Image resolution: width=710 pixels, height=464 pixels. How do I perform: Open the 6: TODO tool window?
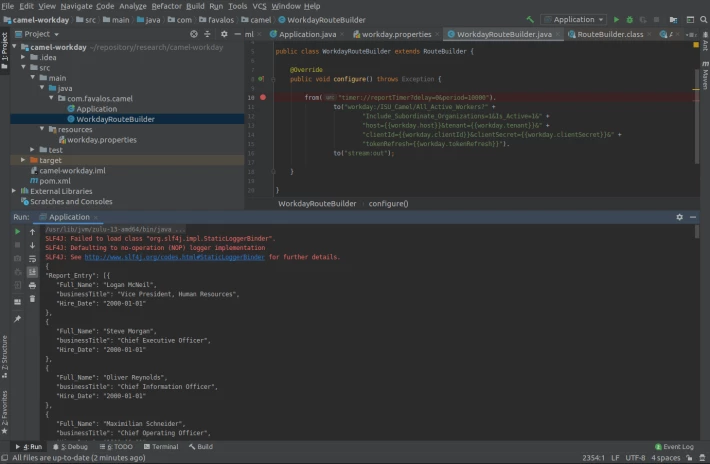click(x=116, y=446)
